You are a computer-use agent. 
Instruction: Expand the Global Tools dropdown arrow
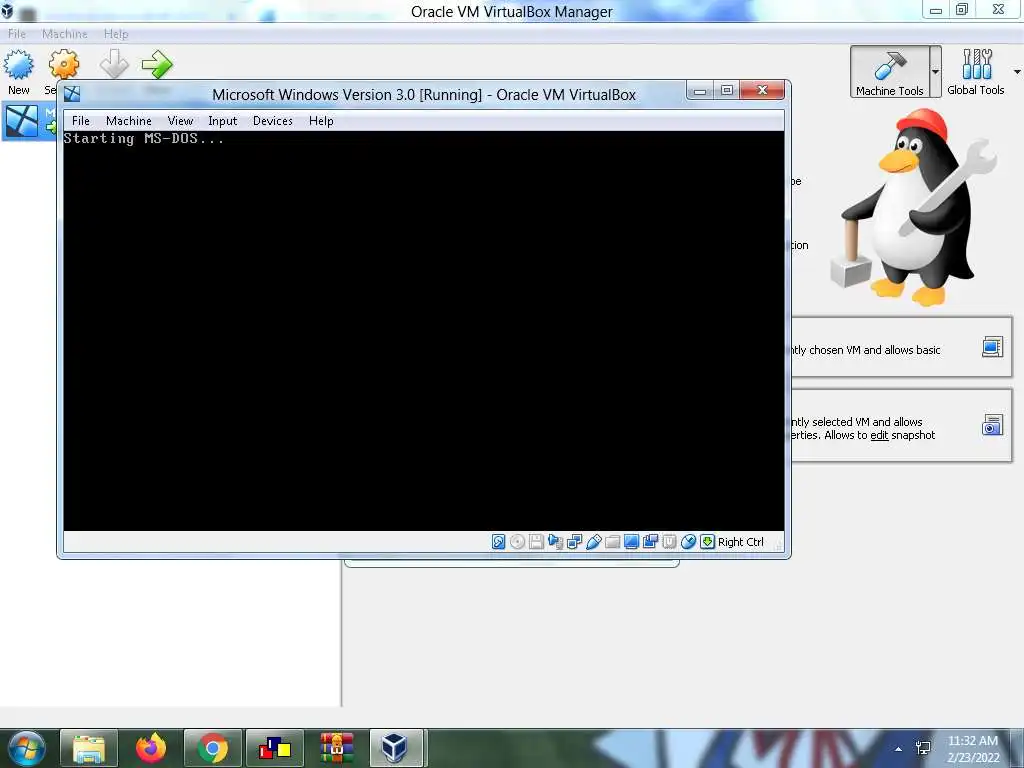click(1017, 72)
